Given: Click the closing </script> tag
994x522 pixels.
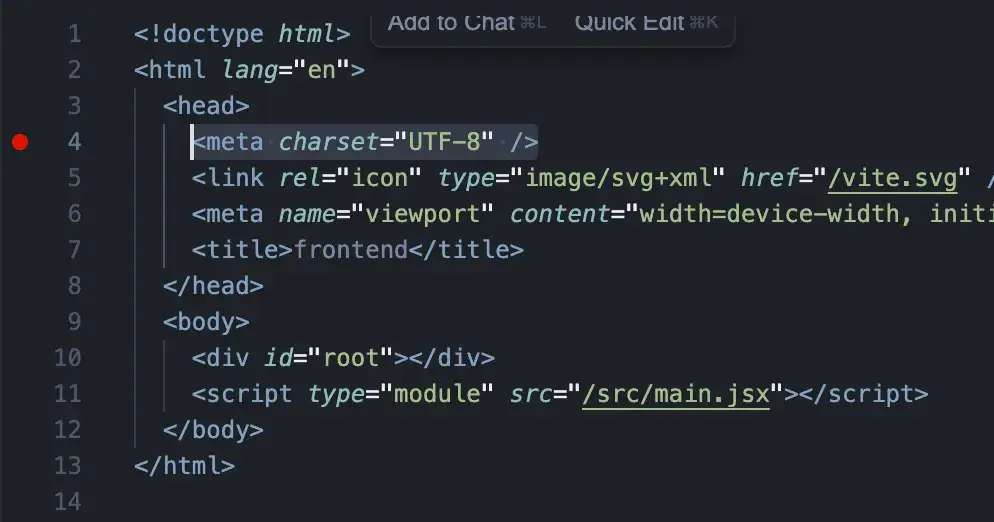Looking at the screenshot, I should 863,395.
